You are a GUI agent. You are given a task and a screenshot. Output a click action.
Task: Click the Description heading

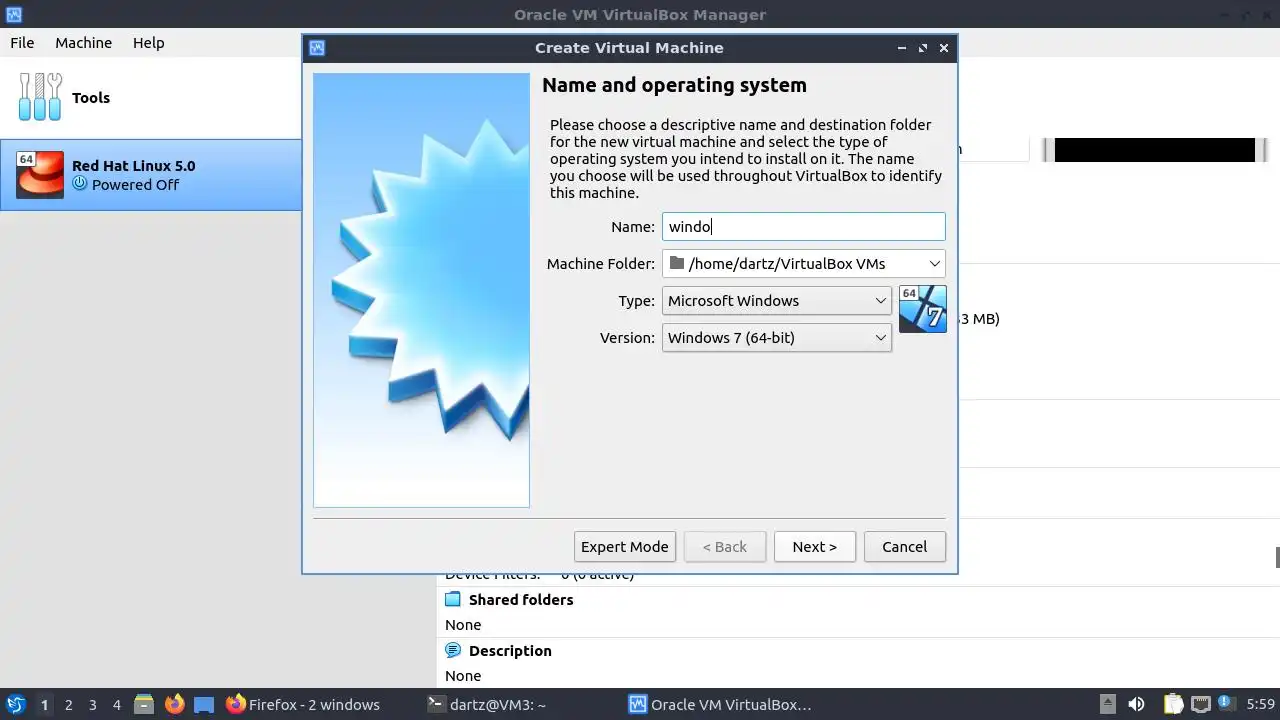(510, 650)
